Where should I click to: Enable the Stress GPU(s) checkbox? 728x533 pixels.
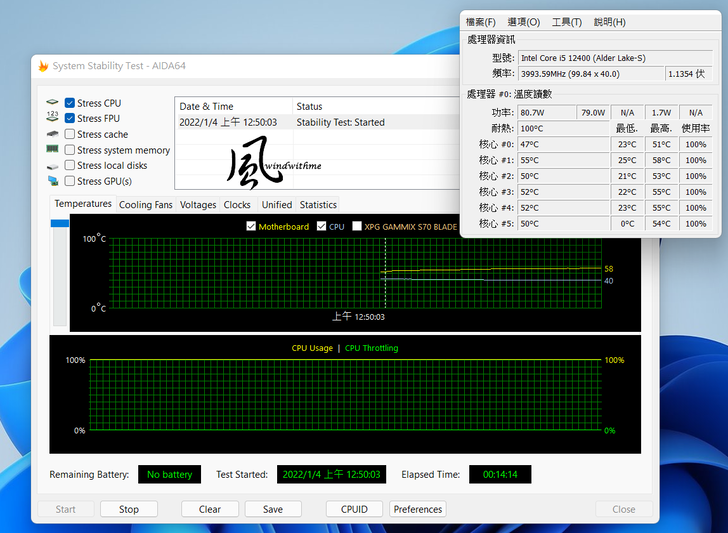click(x=70, y=181)
